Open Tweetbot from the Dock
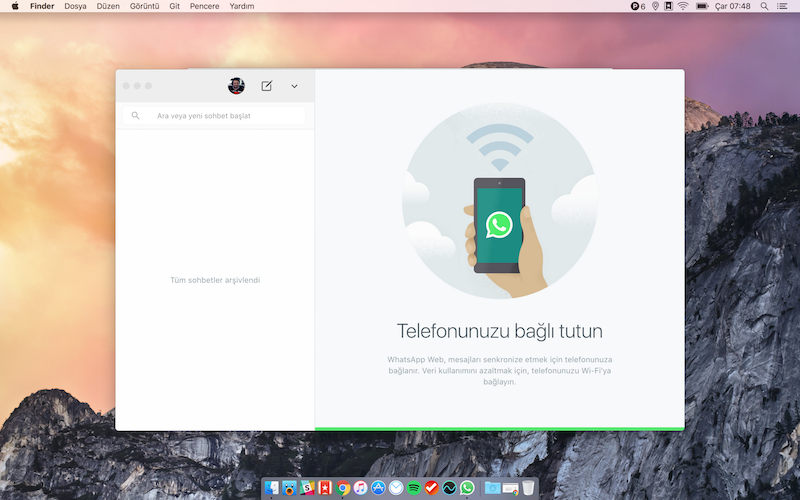The image size is (800, 500). [x=290, y=488]
